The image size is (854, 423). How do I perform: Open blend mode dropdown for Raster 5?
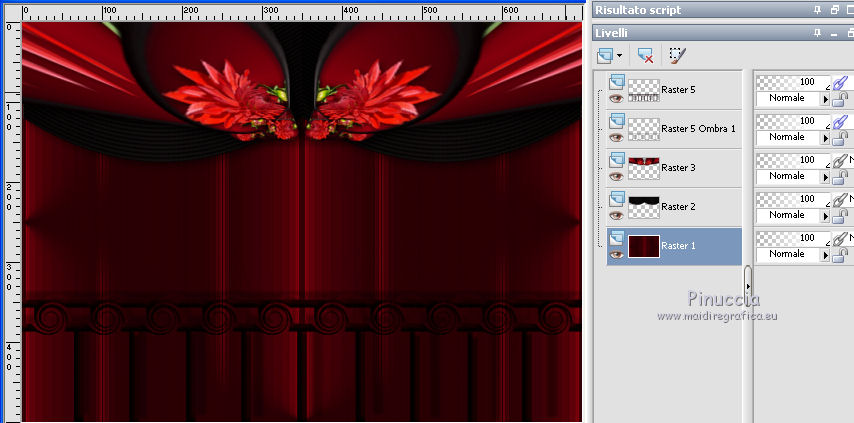pyautogui.click(x=826, y=99)
